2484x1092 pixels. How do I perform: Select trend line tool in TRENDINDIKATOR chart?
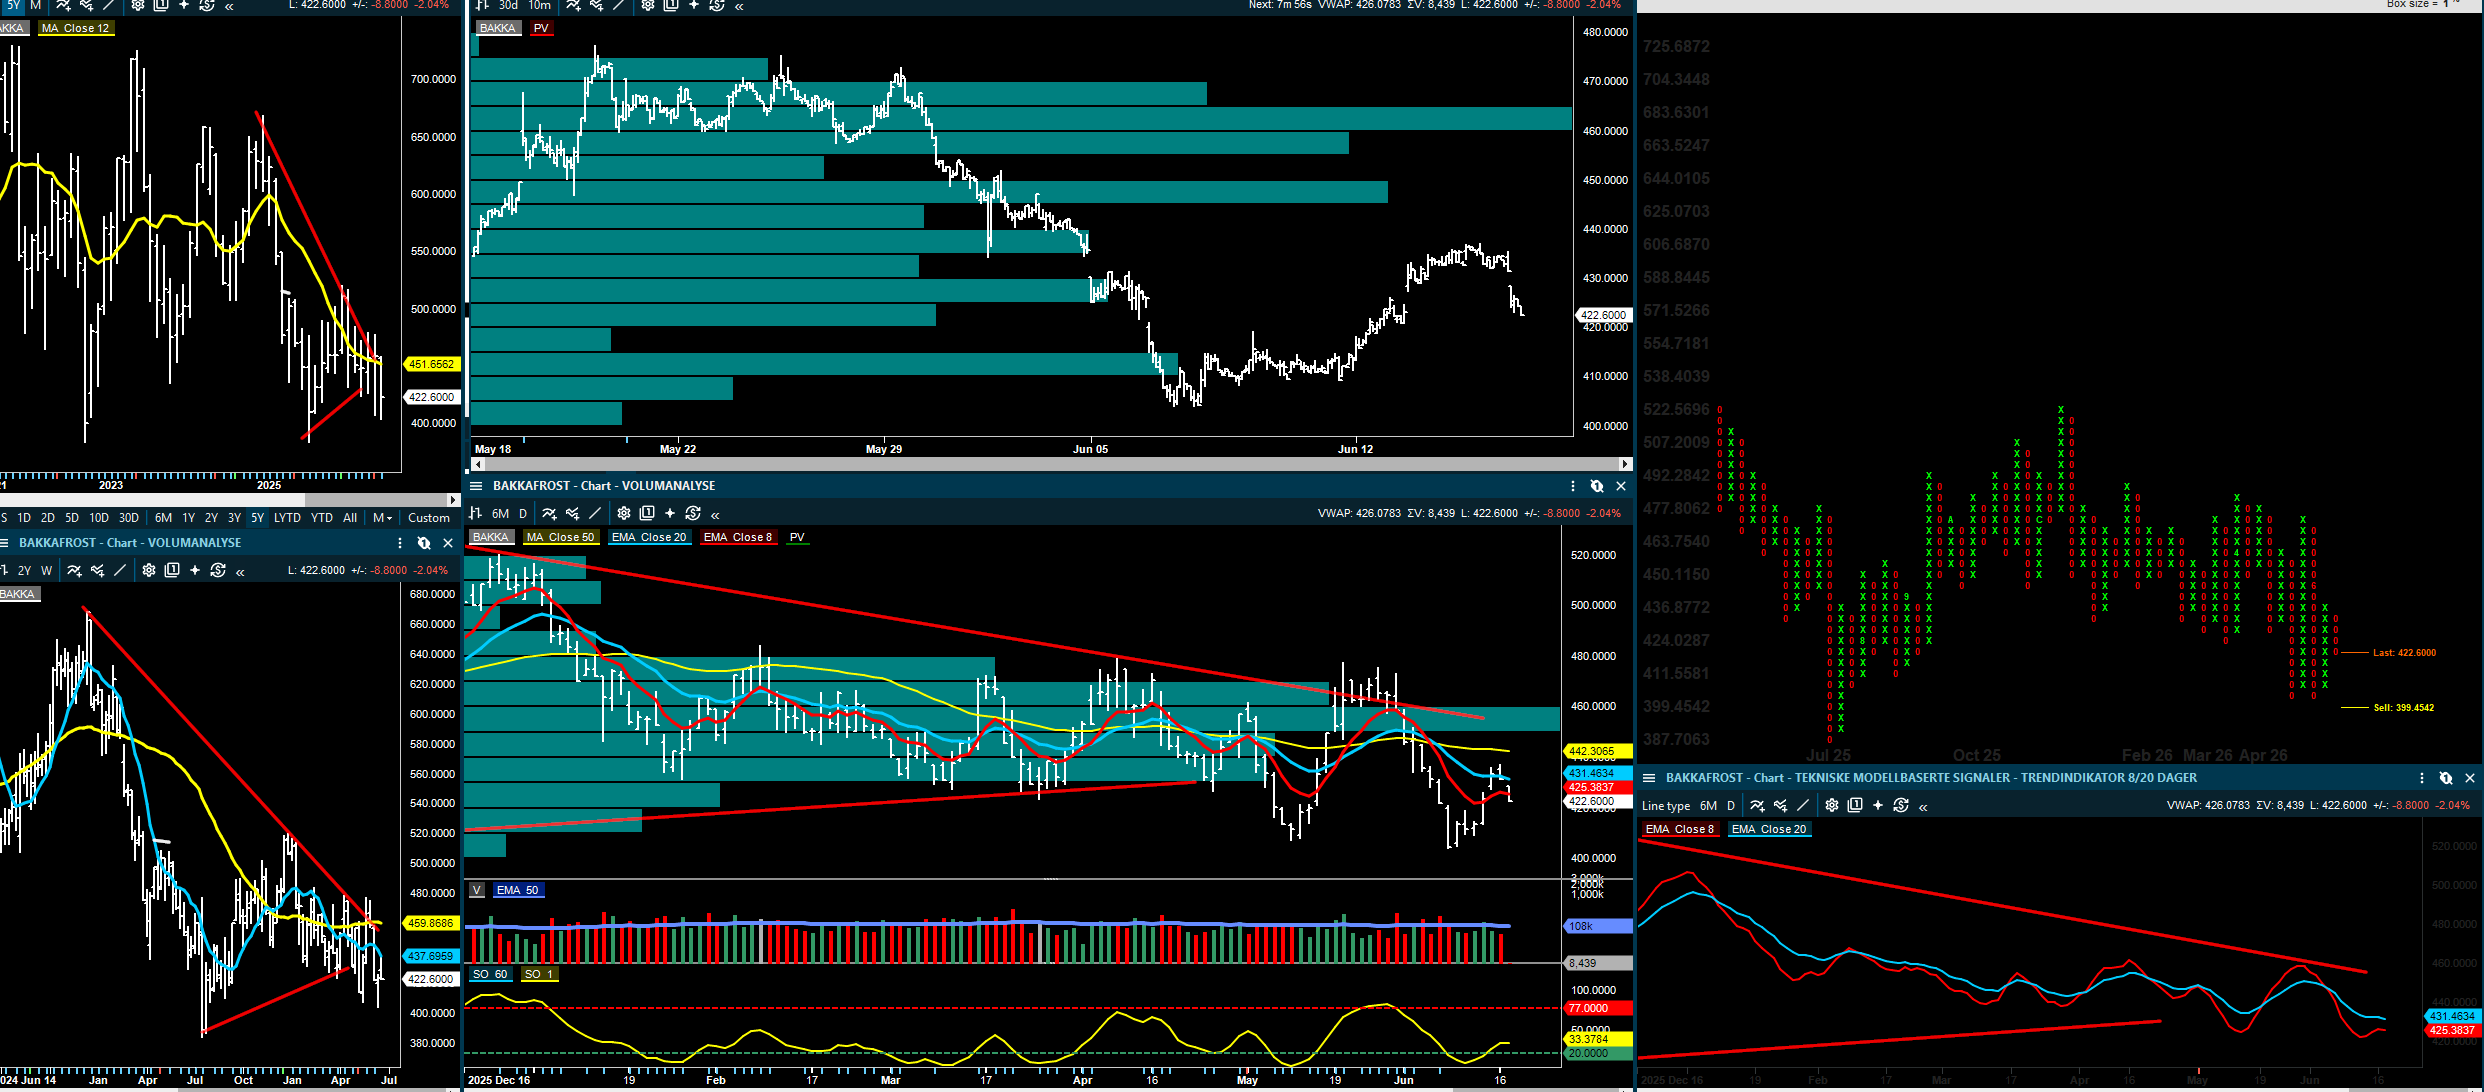tap(1803, 805)
